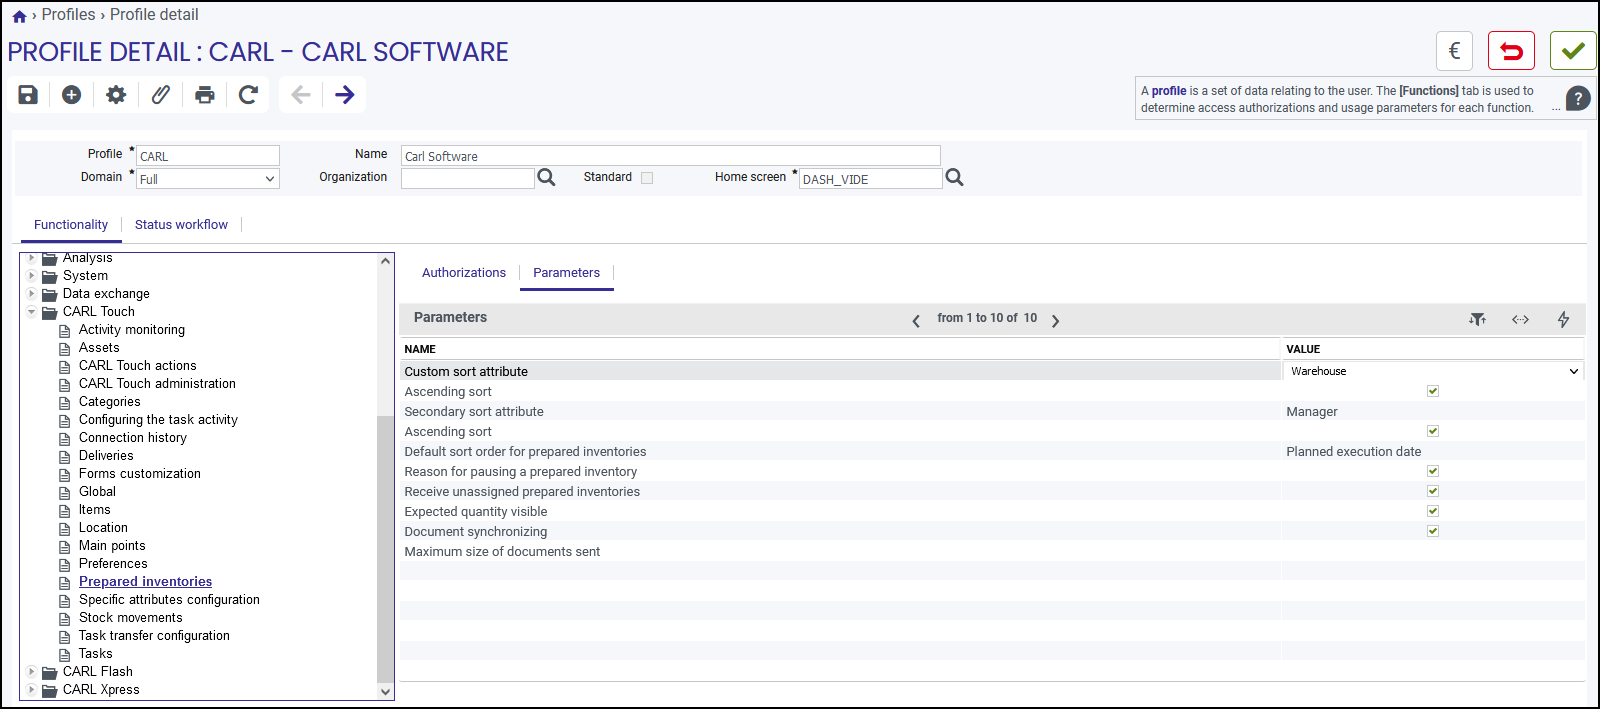Click the tree scroll down arrow
Viewport: 1600px width, 709px height.
[385, 691]
